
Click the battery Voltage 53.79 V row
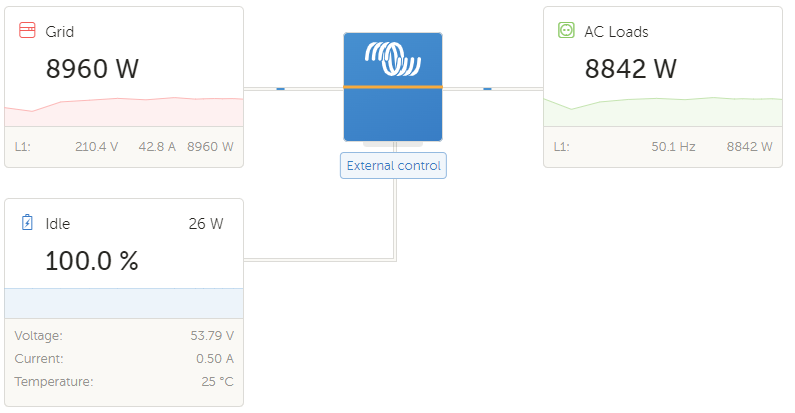click(x=124, y=336)
